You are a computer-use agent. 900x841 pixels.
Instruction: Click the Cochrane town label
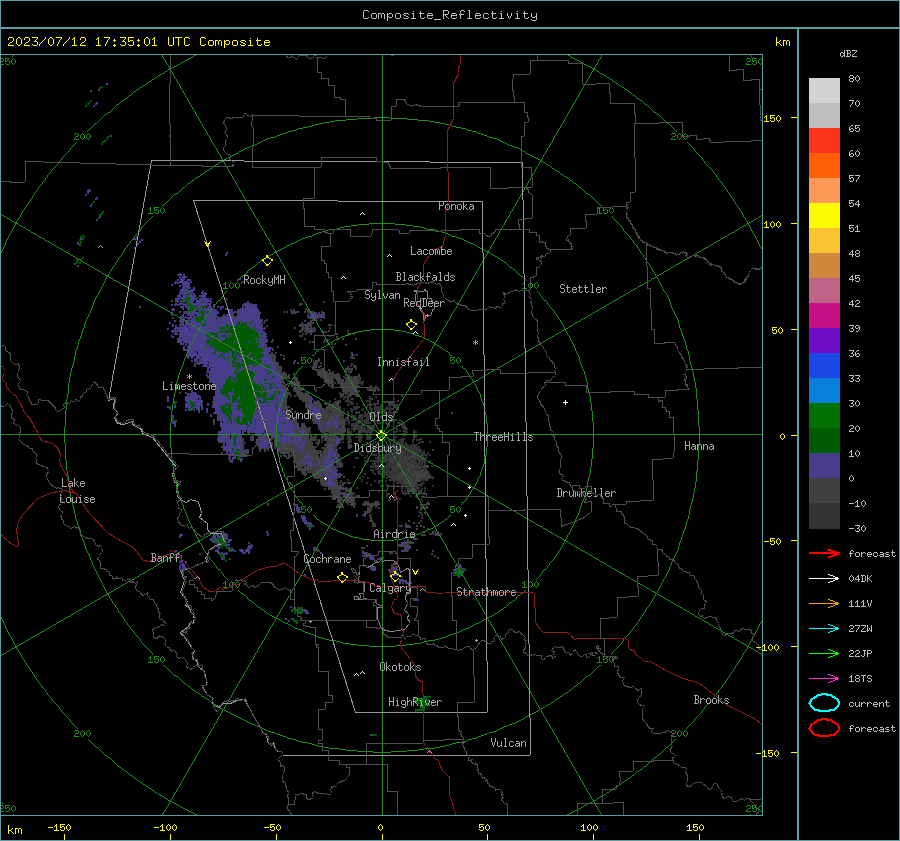pos(327,559)
